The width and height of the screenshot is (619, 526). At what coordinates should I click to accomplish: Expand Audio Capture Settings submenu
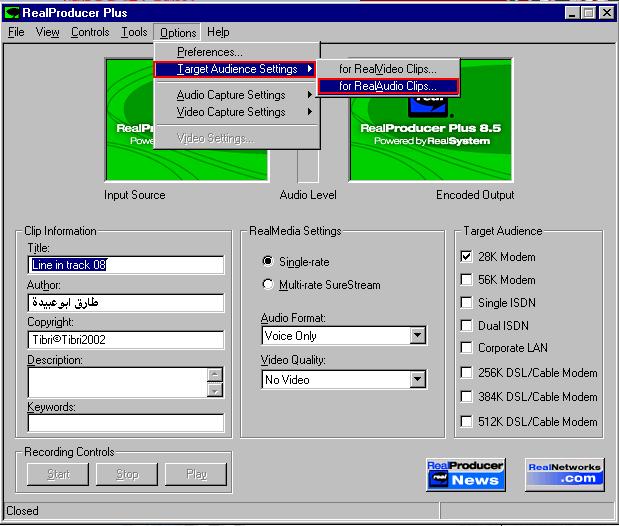pyautogui.click(x=237, y=95)
